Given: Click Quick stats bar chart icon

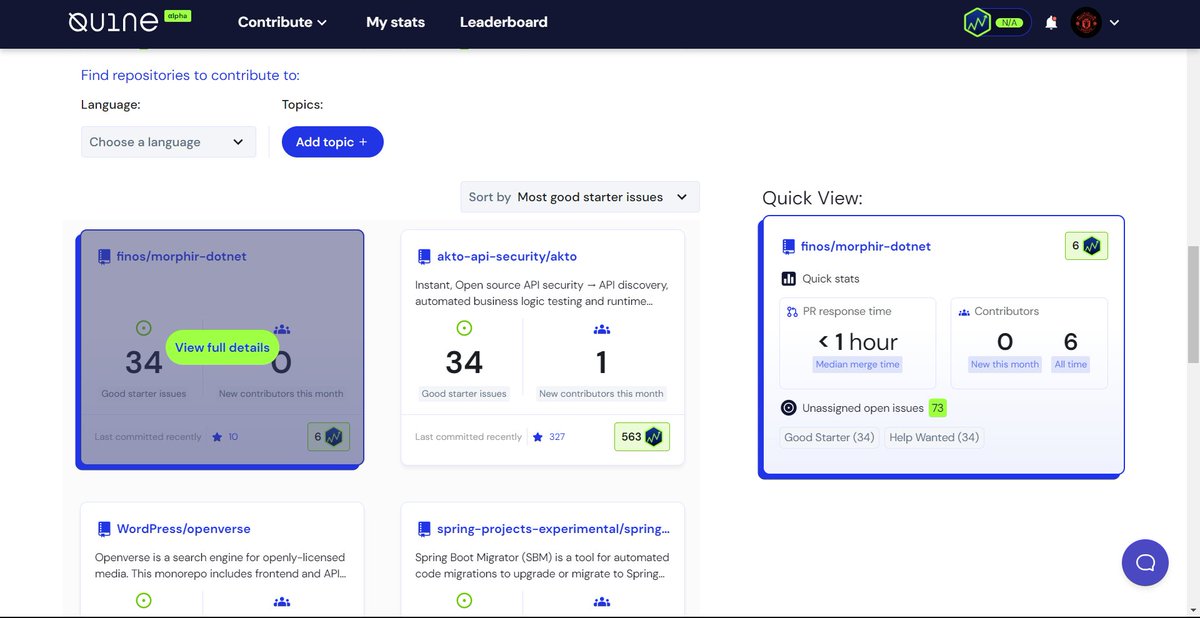Looking at the screenshot, I should tap(788, 279).
